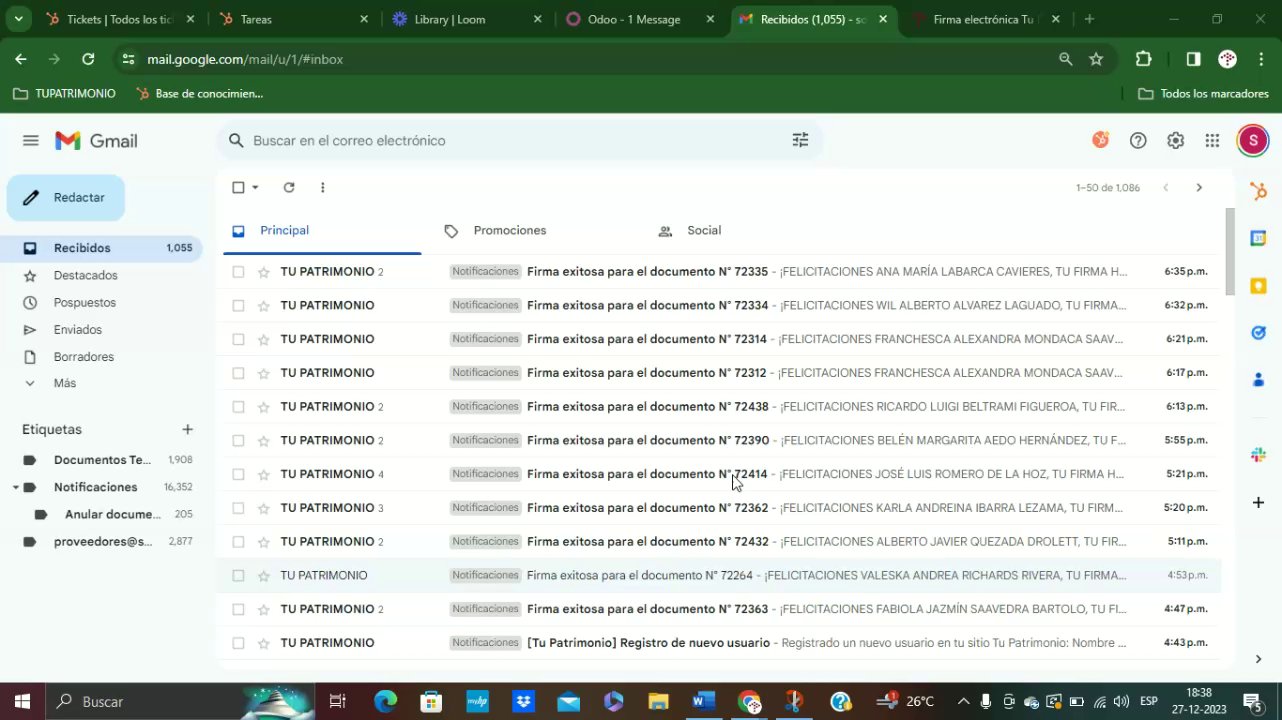Open Gmail Help question mark icon

click(x=1138, y=141)
